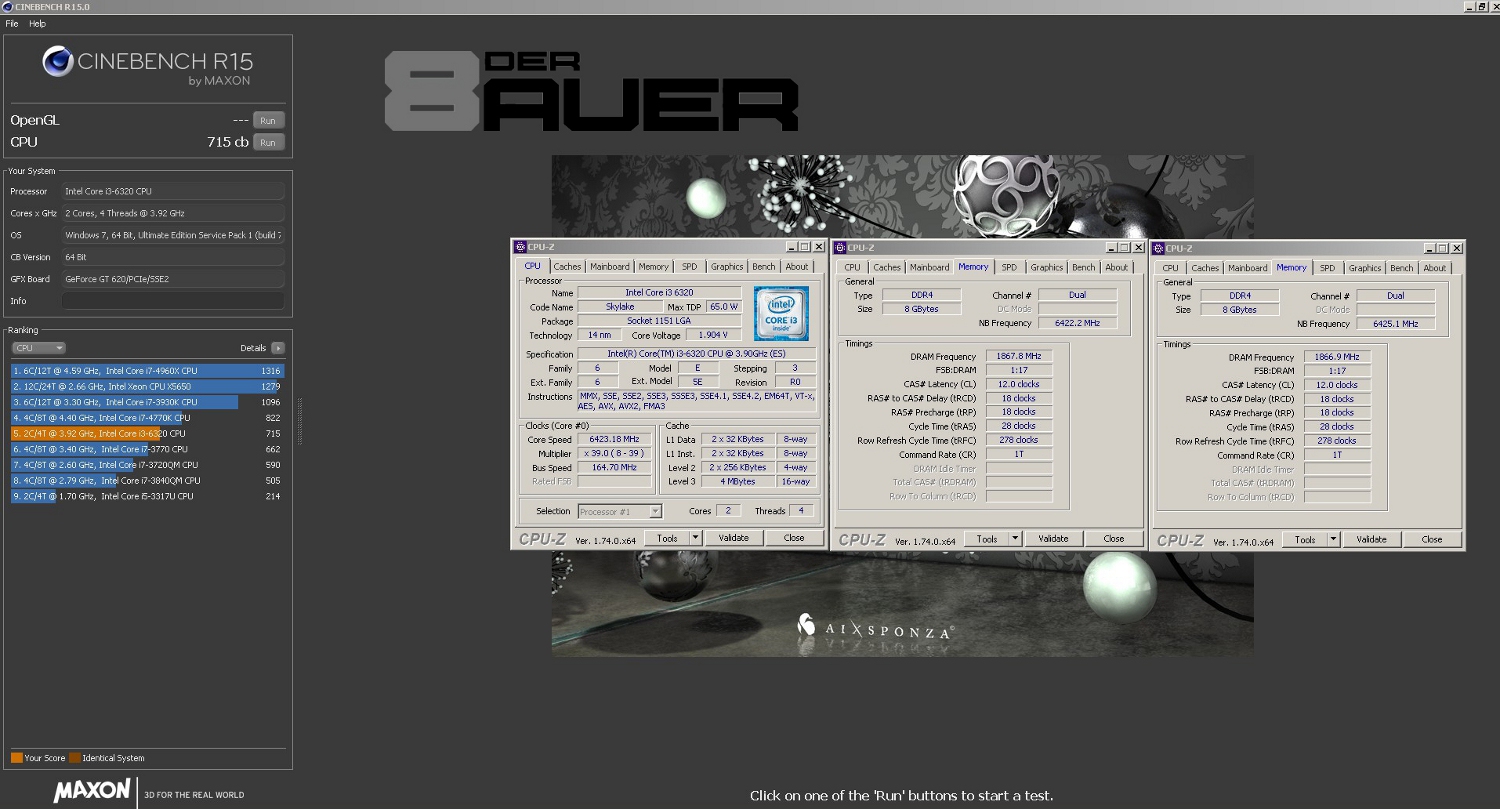Click the Processor field Intel Core i3-6320 CPU
This screenshot has width=1500, height=809.
pos(173,191)
